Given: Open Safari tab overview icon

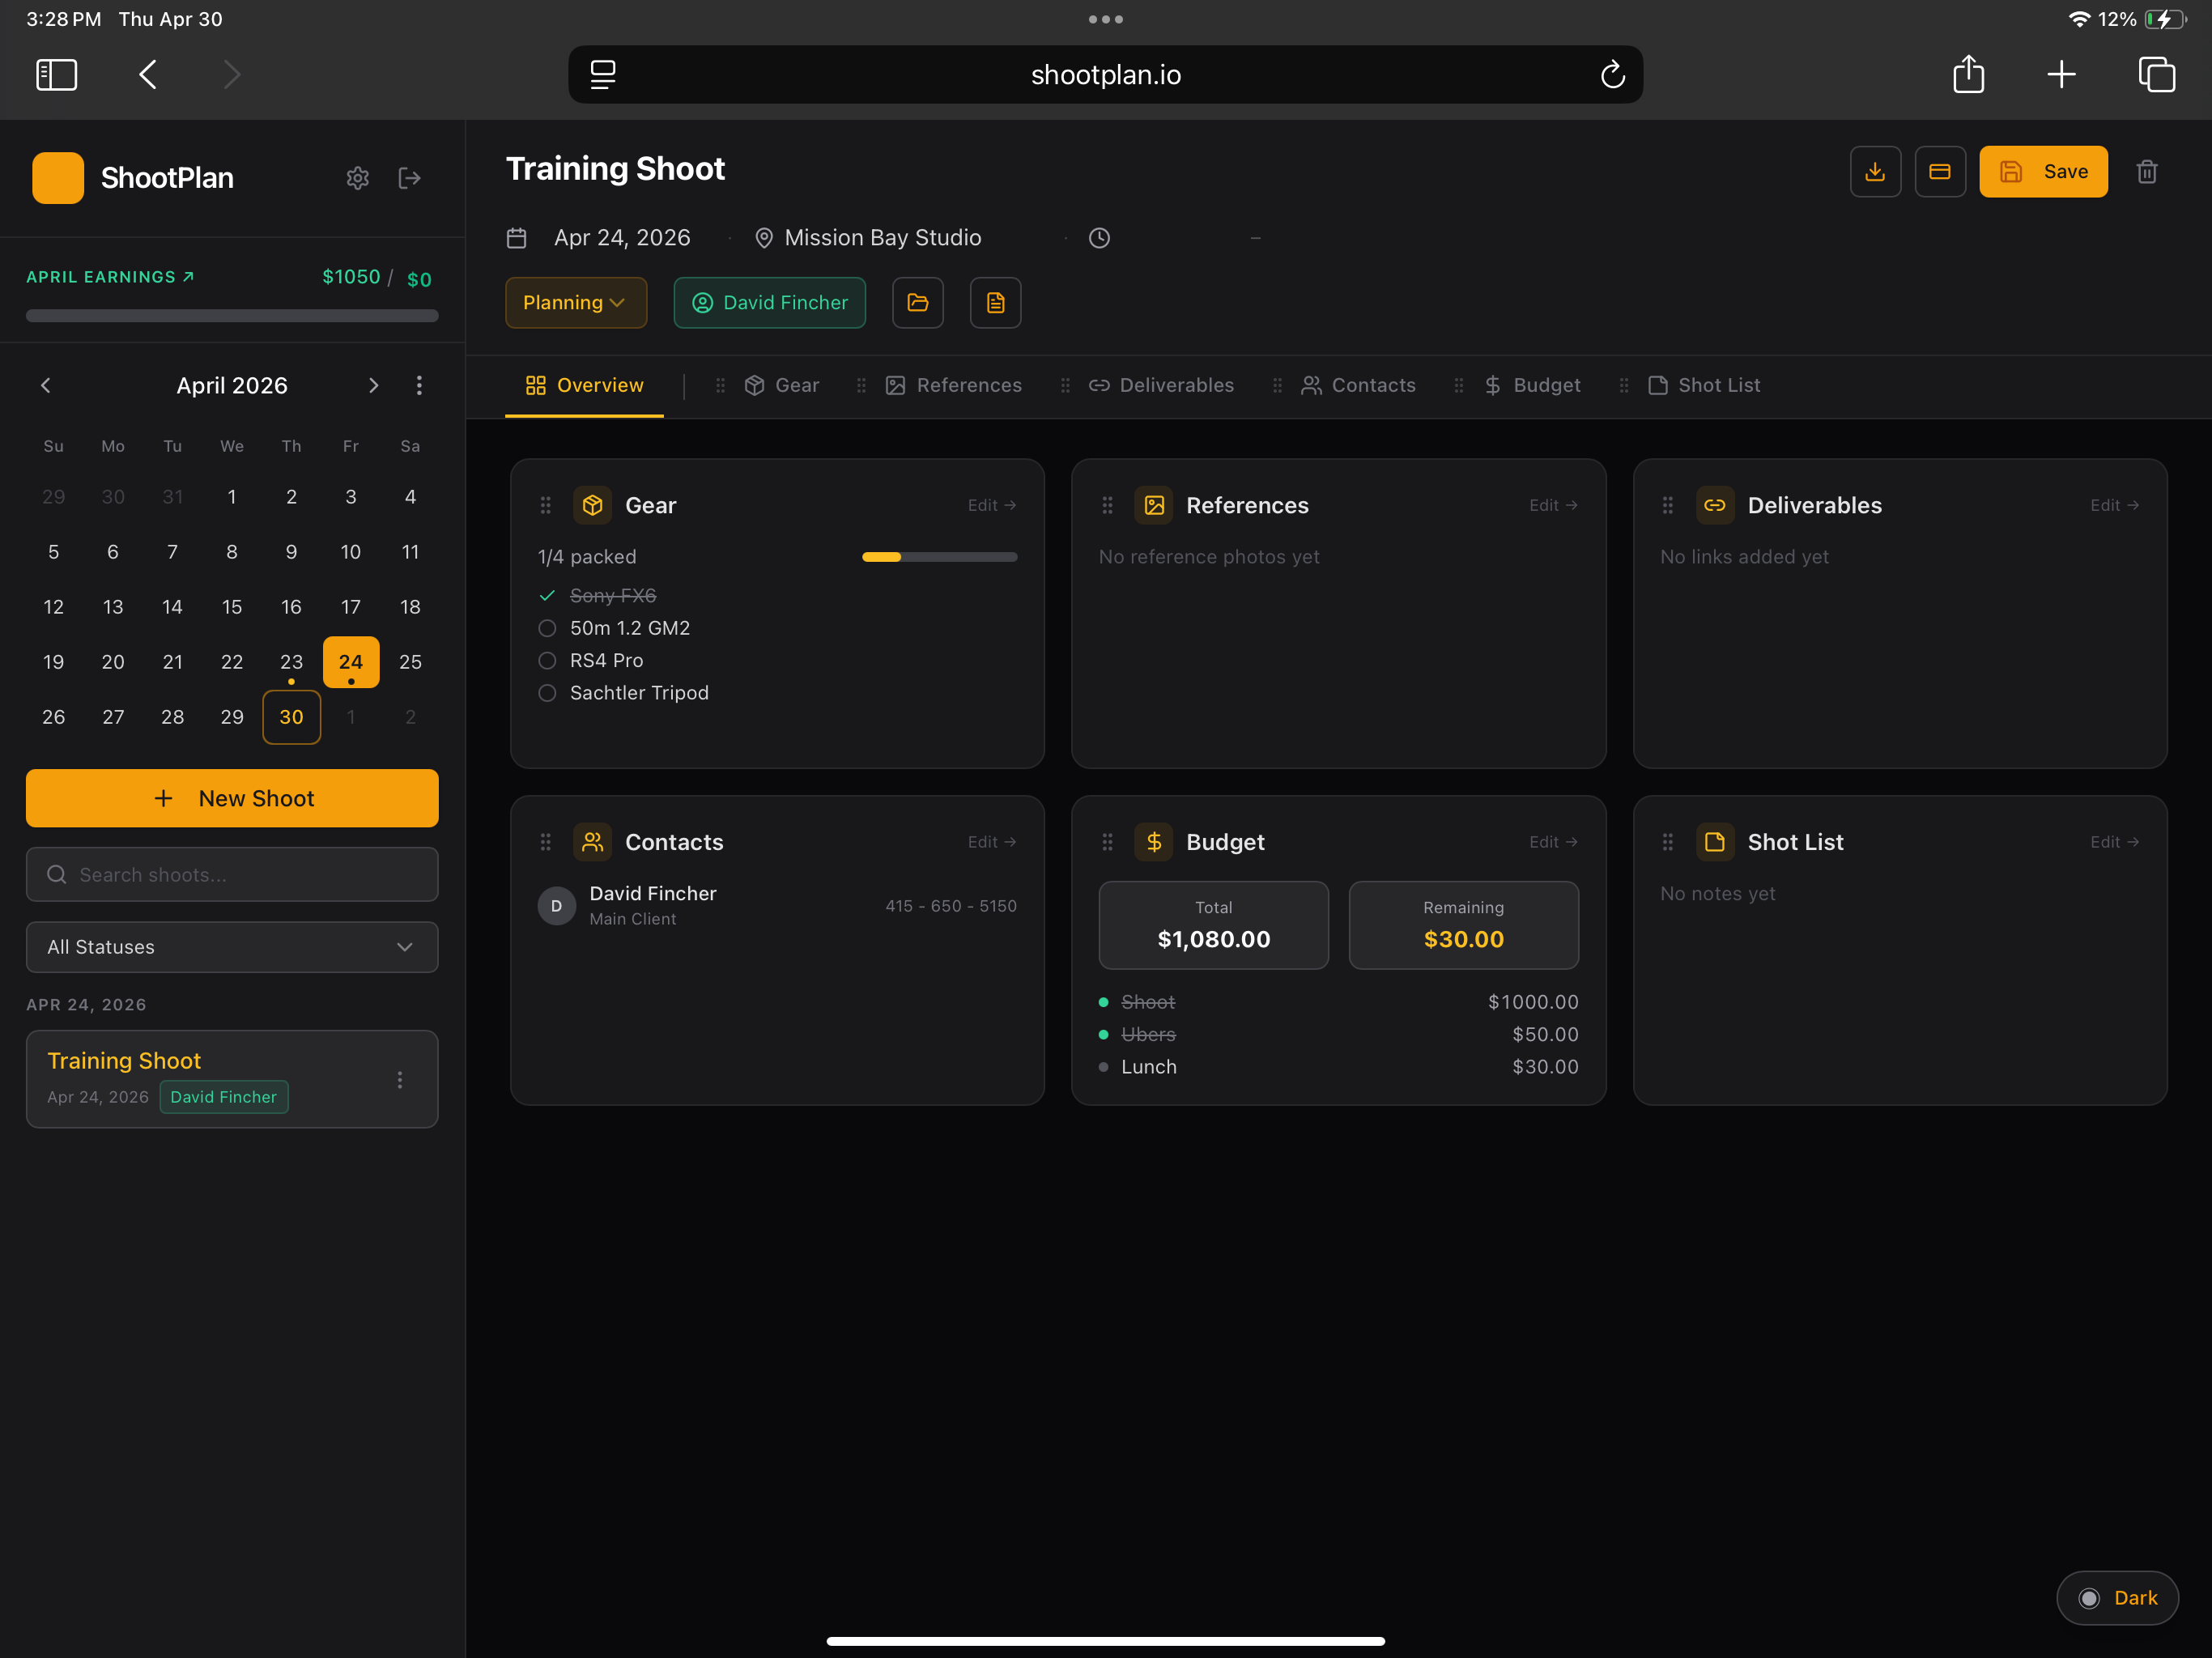Looking at the screenshot, I should (x=2156, y=74).
